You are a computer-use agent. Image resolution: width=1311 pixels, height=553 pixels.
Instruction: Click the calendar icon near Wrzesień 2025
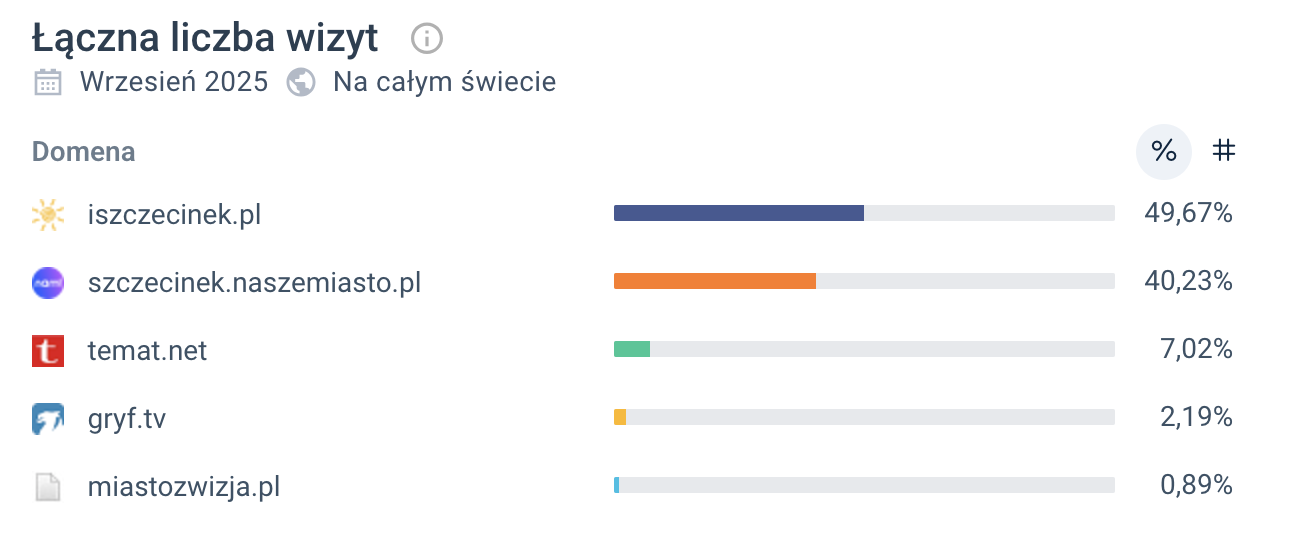tap(48, 82)
